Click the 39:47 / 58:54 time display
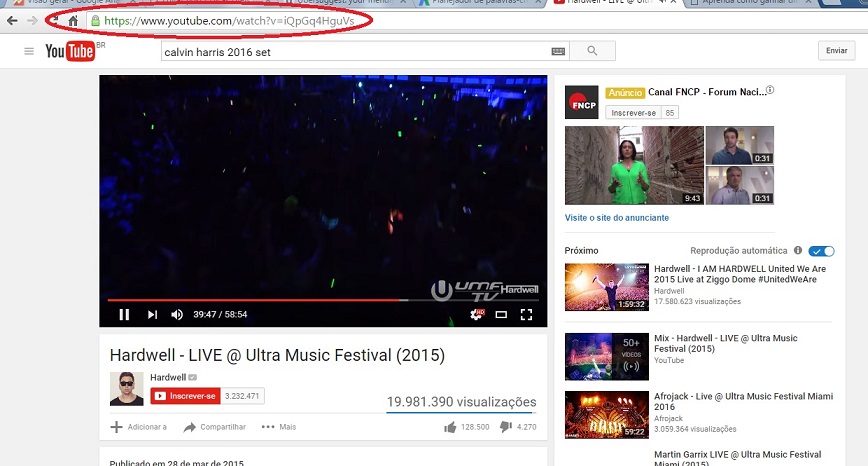This screenshot has height=466, width=868. [x=220, y=314]
